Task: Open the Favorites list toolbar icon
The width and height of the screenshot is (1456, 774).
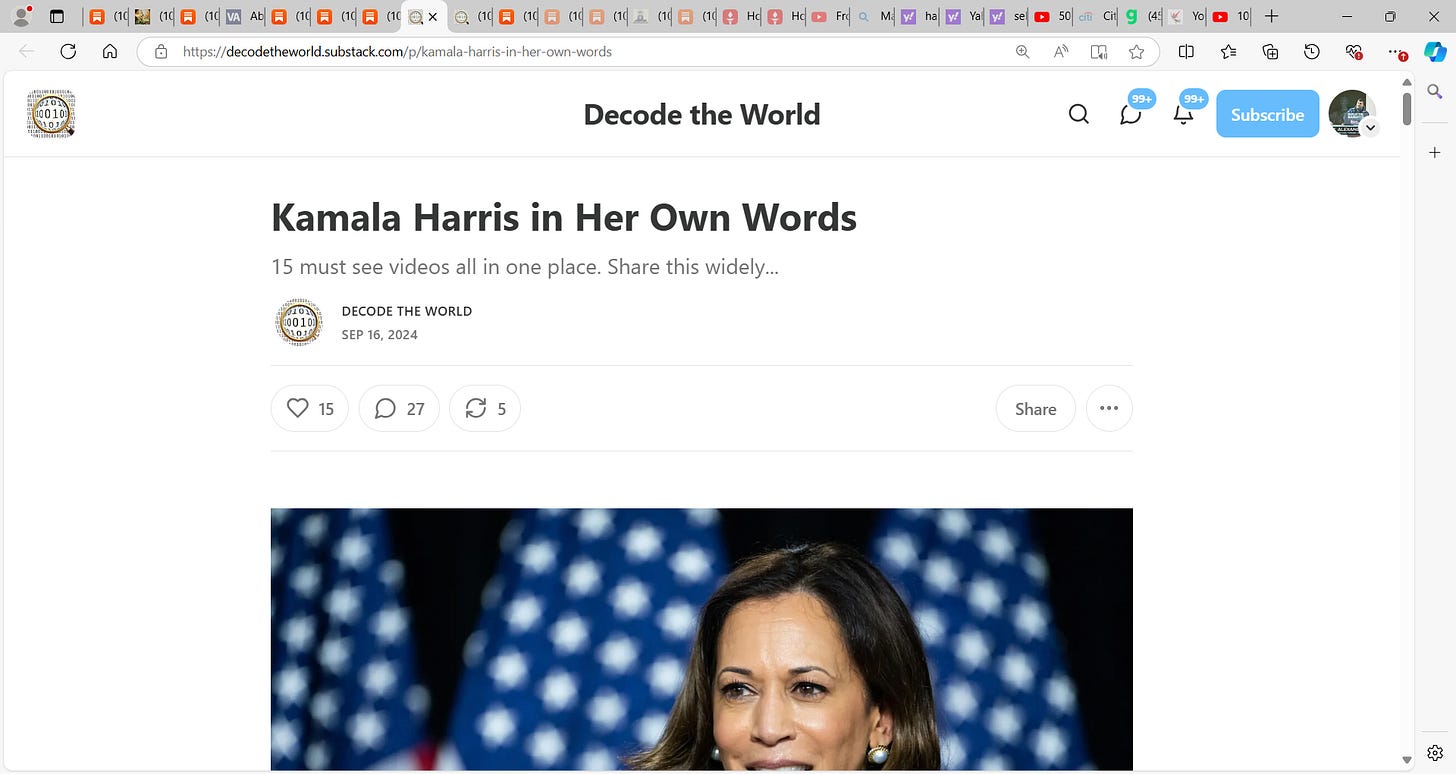Action: (1228, 52)
